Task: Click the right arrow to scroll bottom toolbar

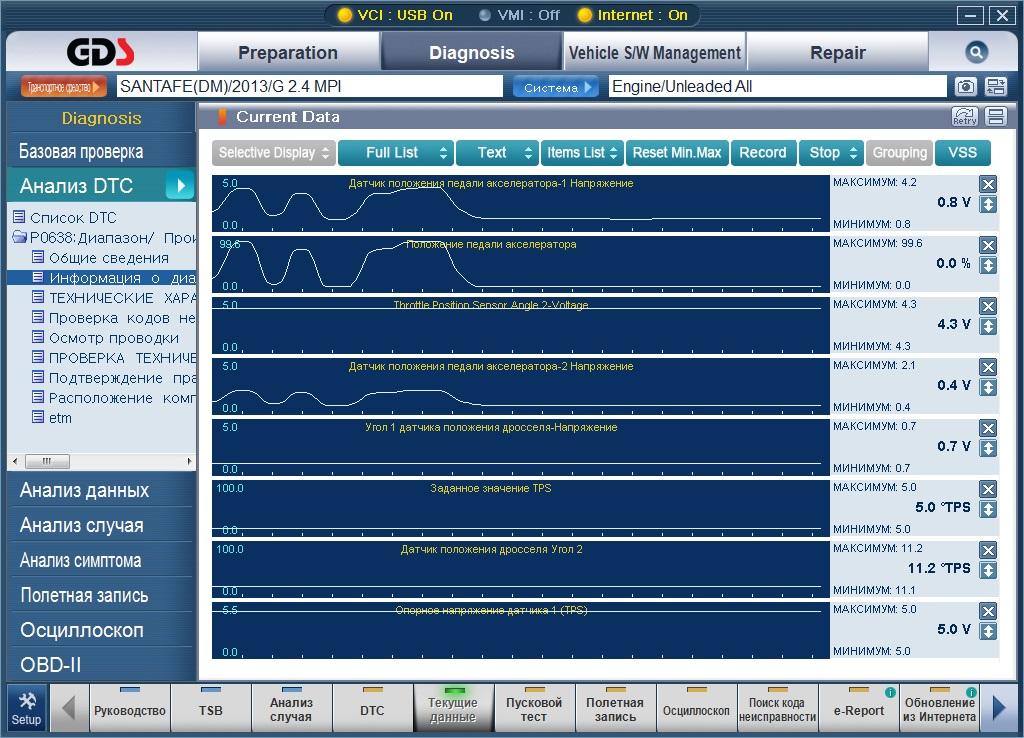Action: [x=998, y=707]
